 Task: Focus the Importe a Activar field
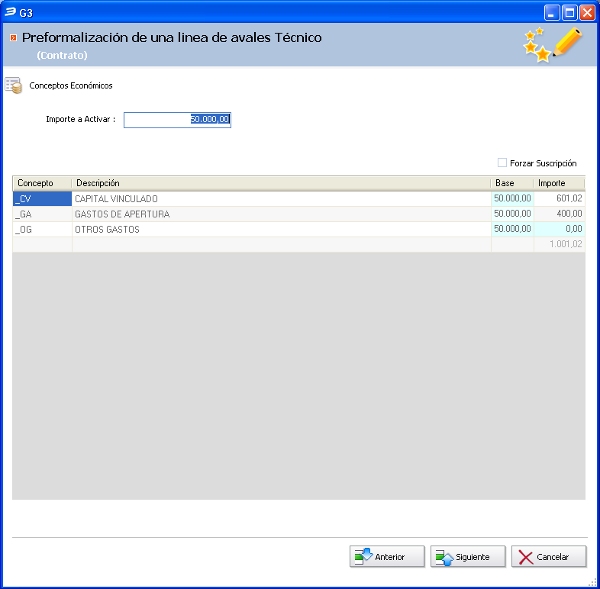point(177,119)
